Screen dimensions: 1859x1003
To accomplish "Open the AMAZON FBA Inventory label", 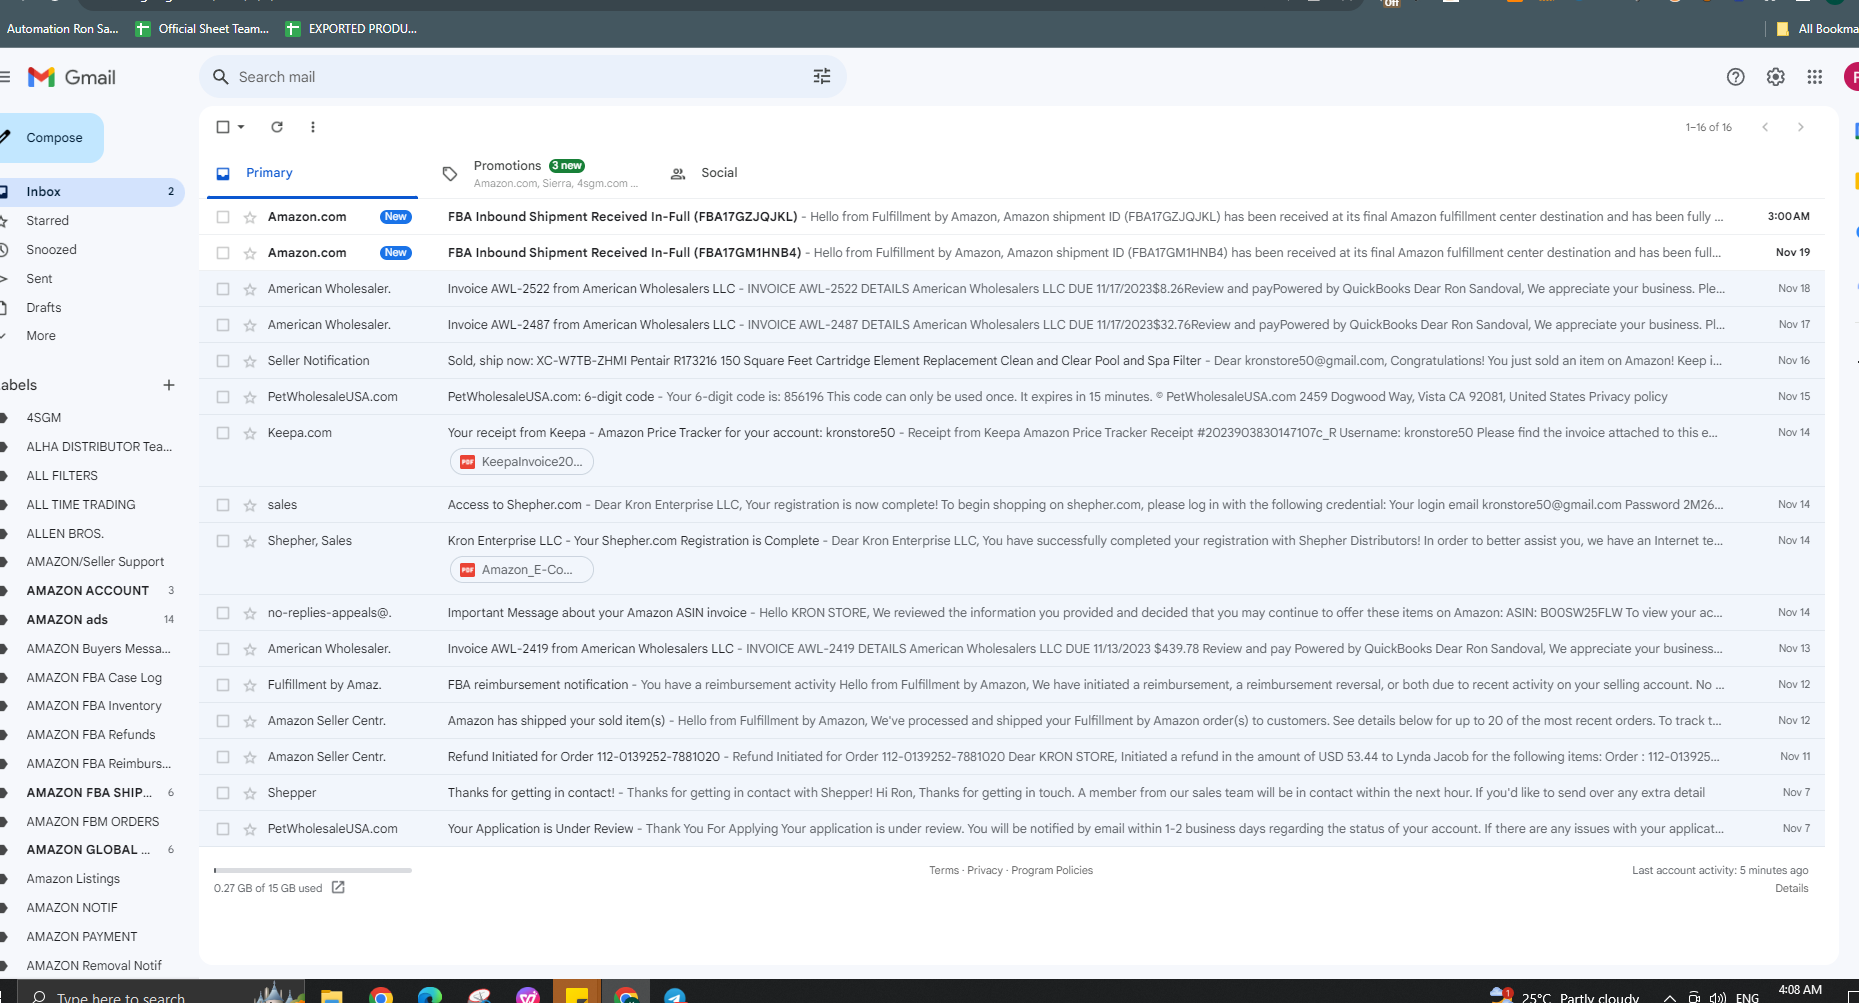I will click(x=94, y=706).
